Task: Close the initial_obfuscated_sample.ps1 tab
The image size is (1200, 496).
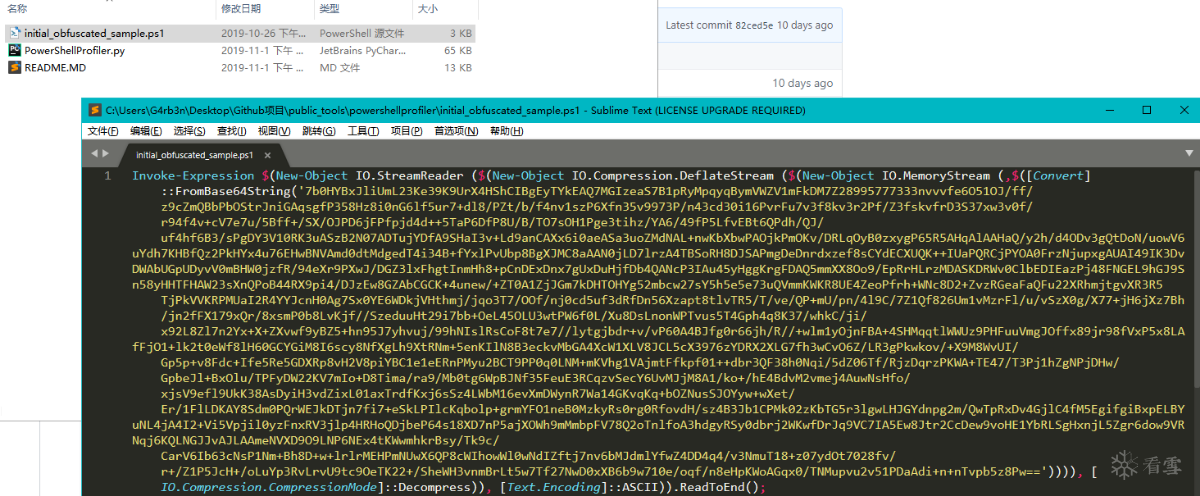Action: (x=266, y=155)
